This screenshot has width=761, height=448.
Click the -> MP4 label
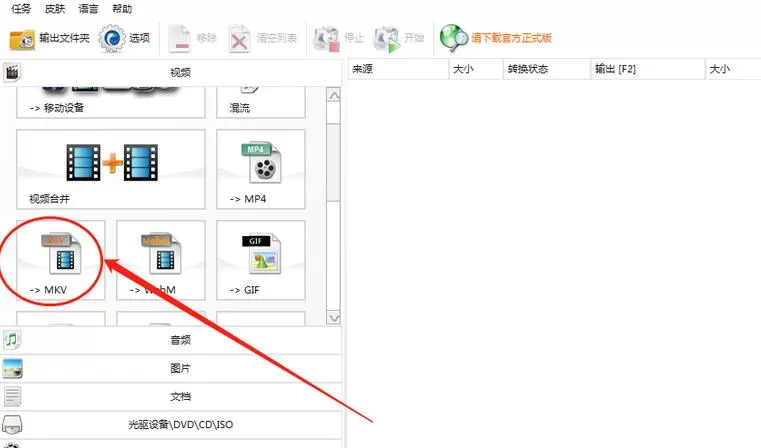point(248,199)
